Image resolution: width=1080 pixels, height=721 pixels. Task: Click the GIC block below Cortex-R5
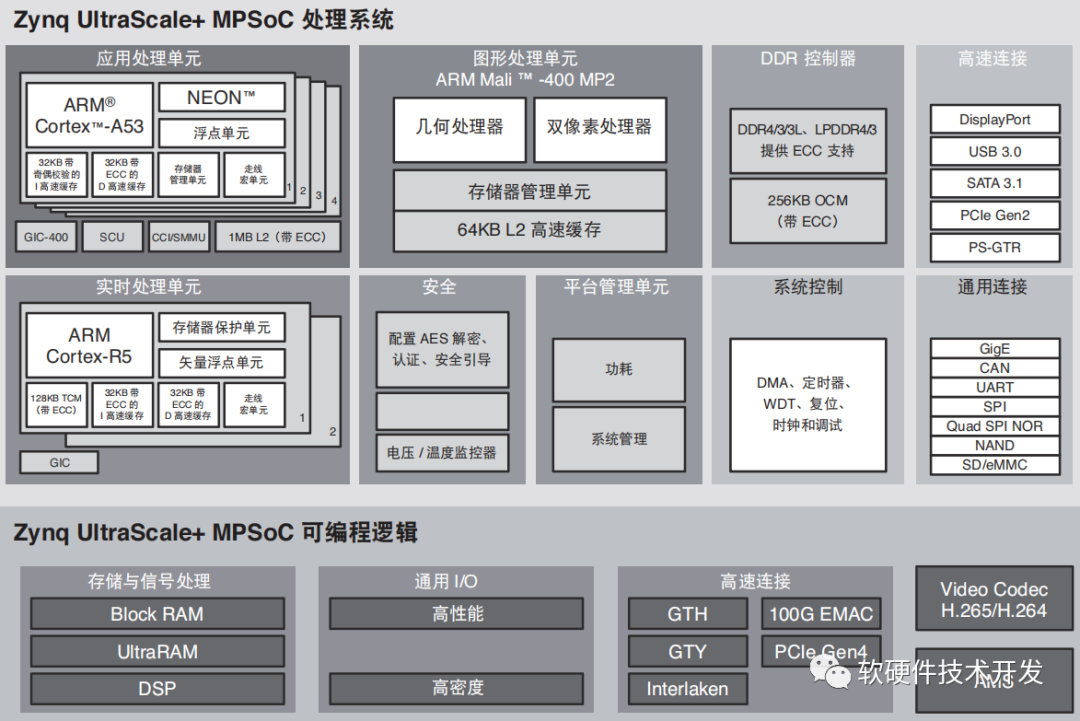[59, 462]
